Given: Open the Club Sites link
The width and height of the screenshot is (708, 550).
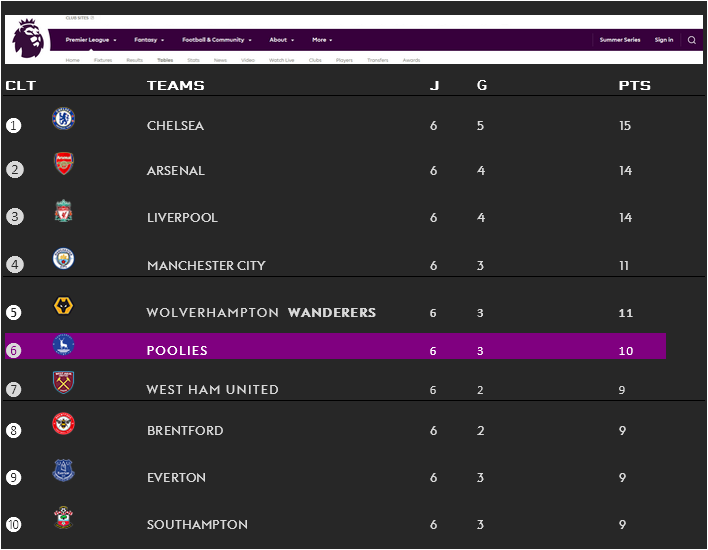Looking at the screenshot, I should tap(79, 18).
